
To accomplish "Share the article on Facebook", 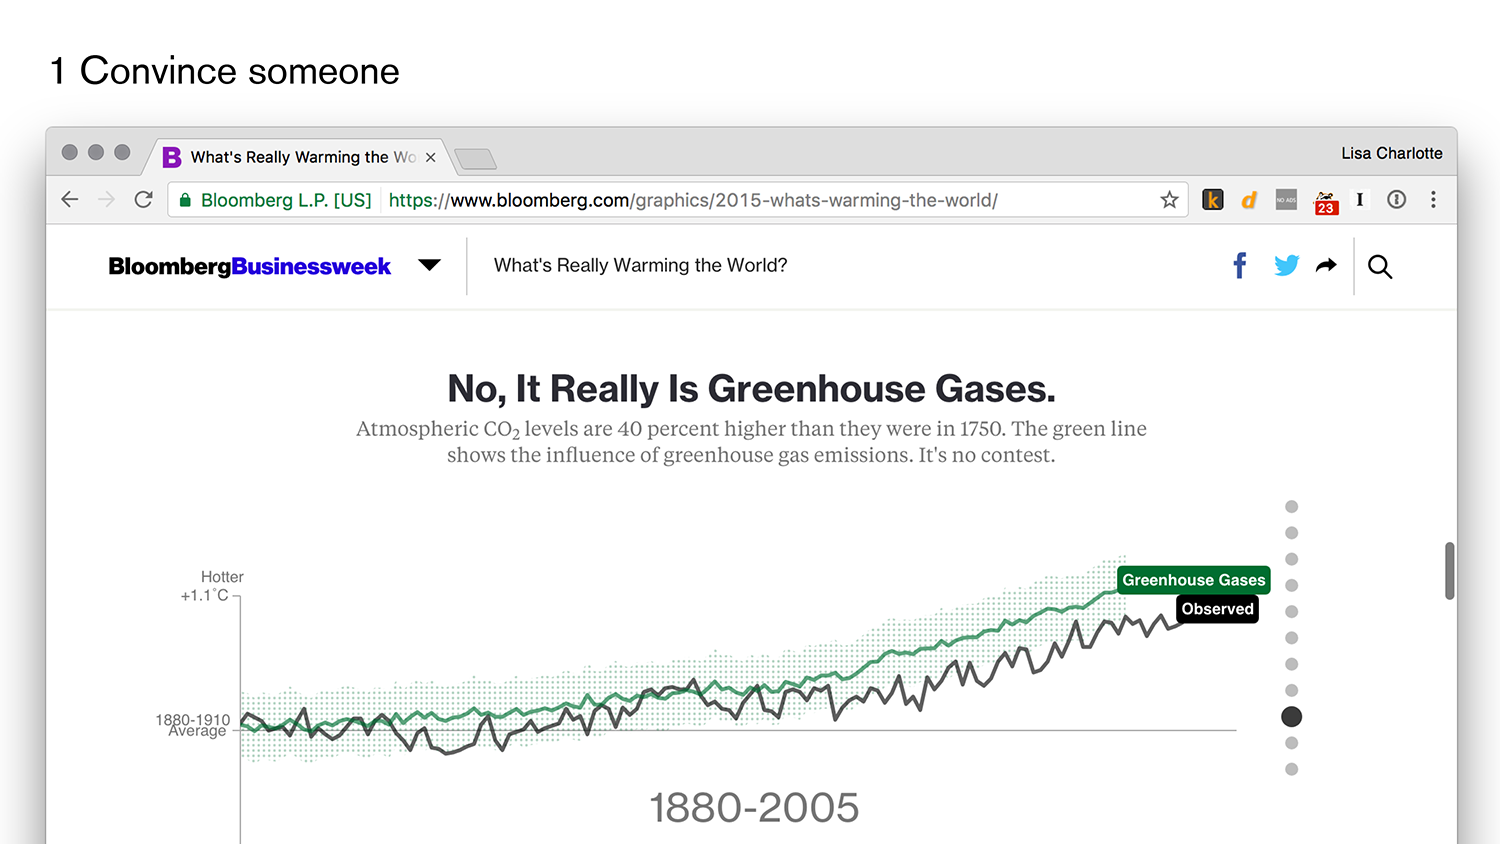I will (x=1240, y=266).
